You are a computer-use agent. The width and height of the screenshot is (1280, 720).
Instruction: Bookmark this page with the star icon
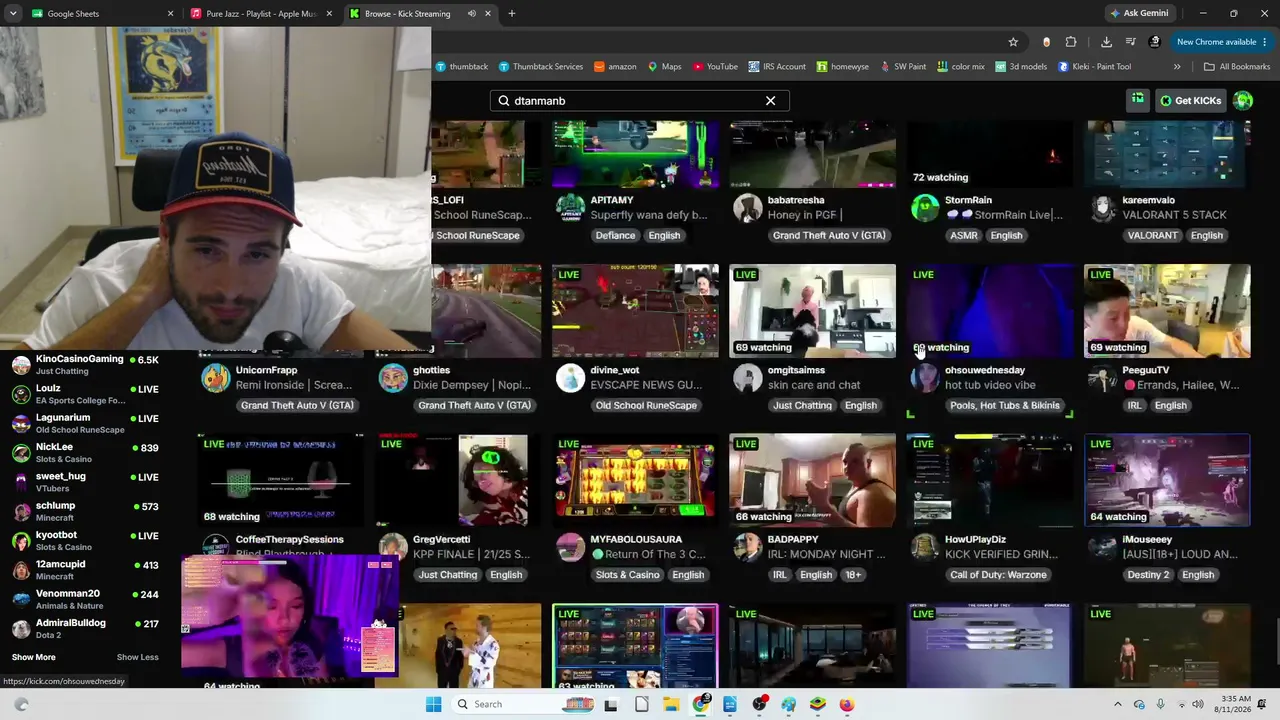point(1013,42)
